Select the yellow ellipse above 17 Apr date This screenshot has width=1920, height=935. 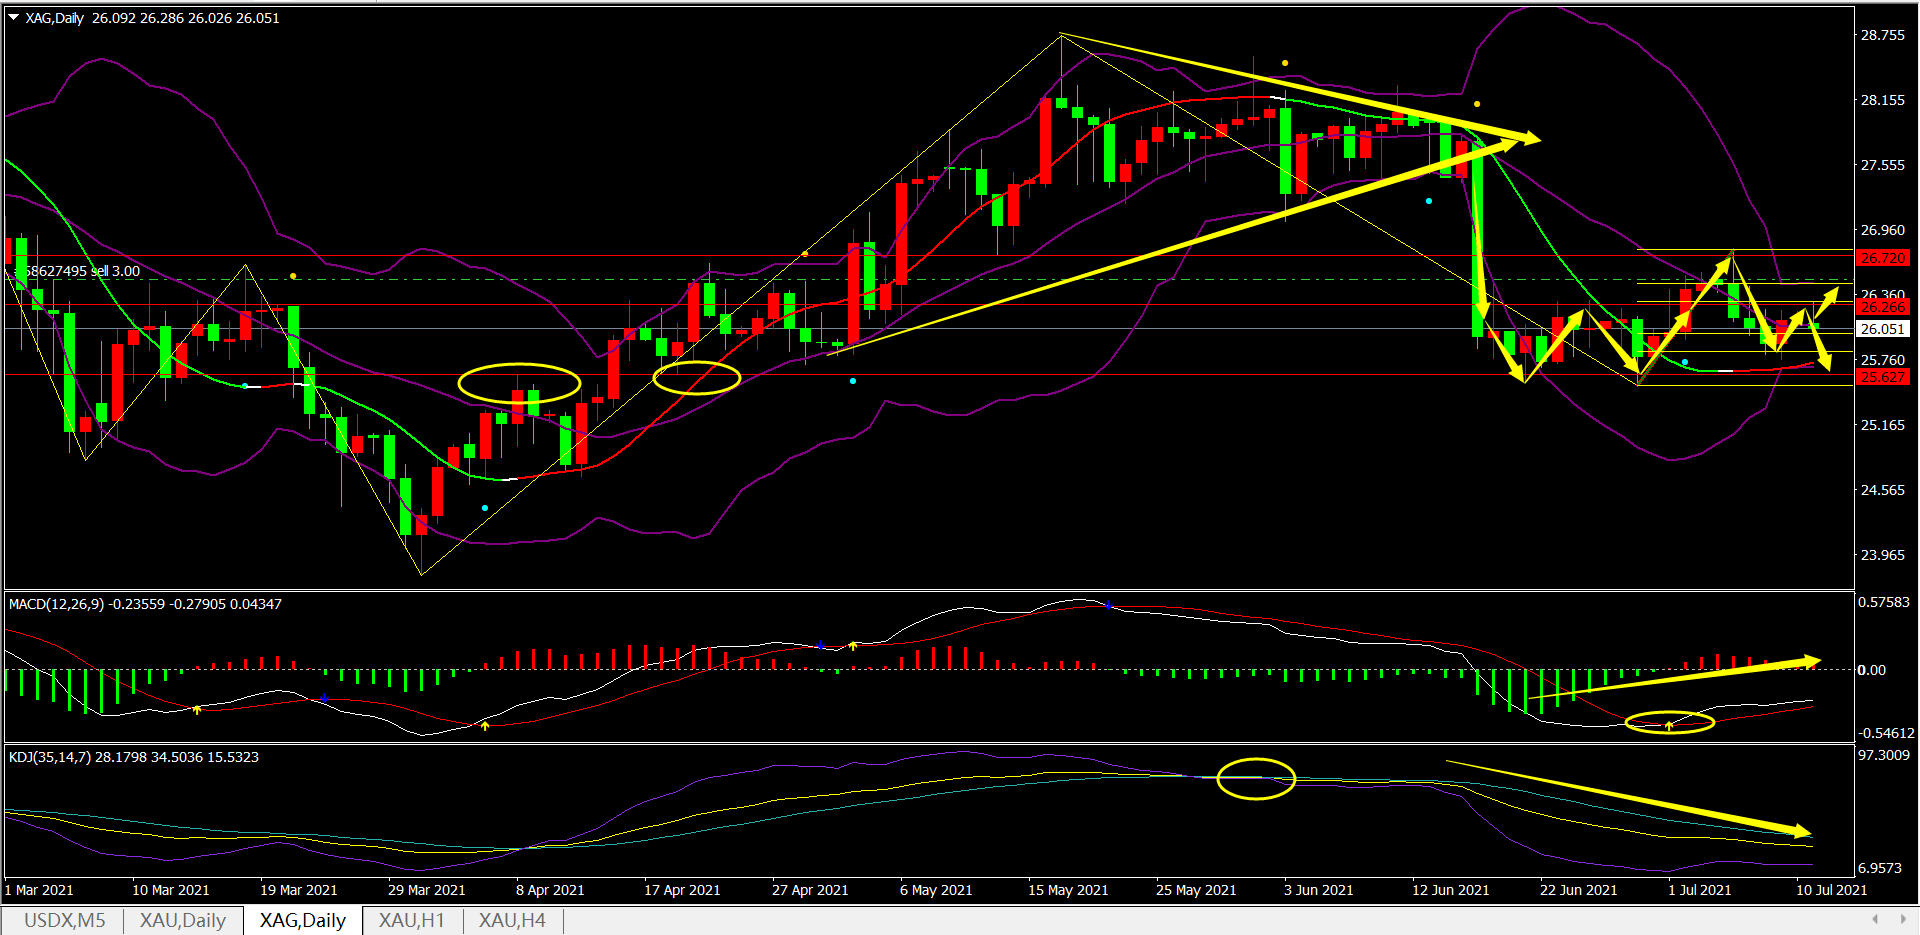point(696,378)
